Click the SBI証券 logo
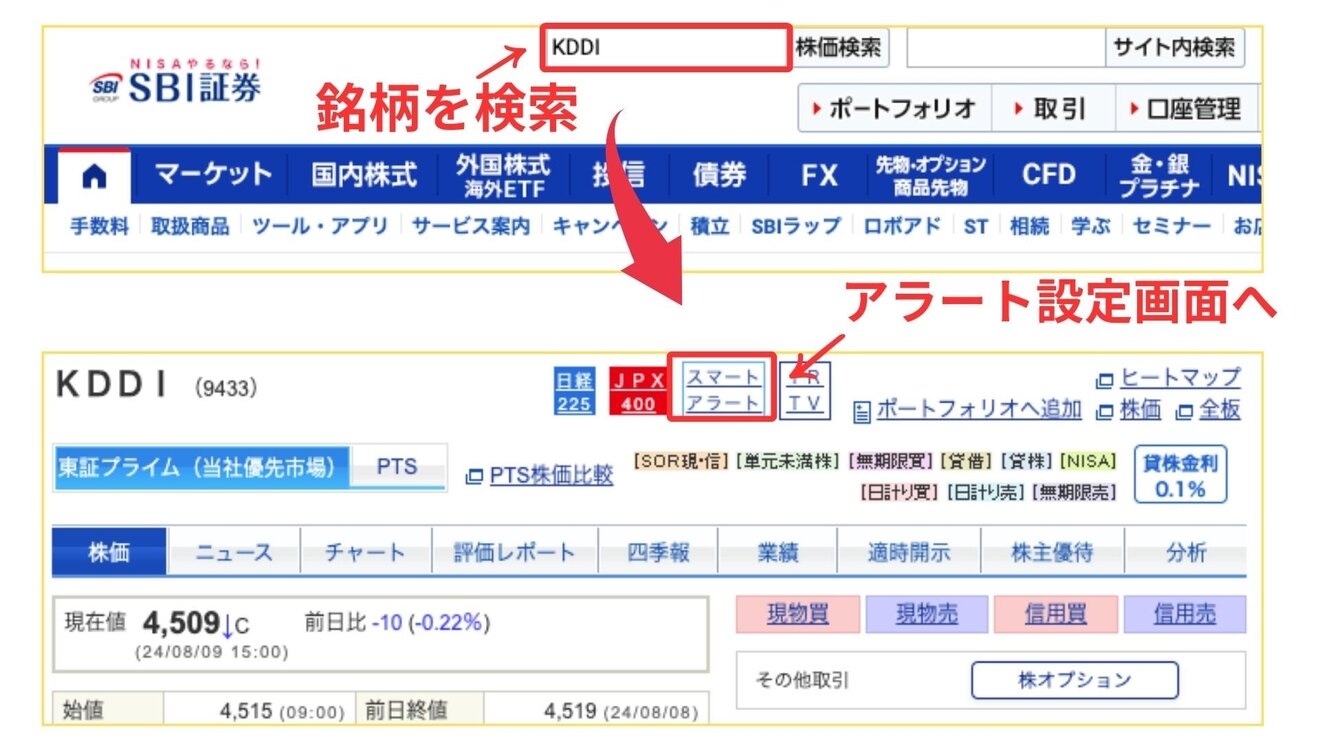This screenshot has height=743, width=1320. [175, 83]
